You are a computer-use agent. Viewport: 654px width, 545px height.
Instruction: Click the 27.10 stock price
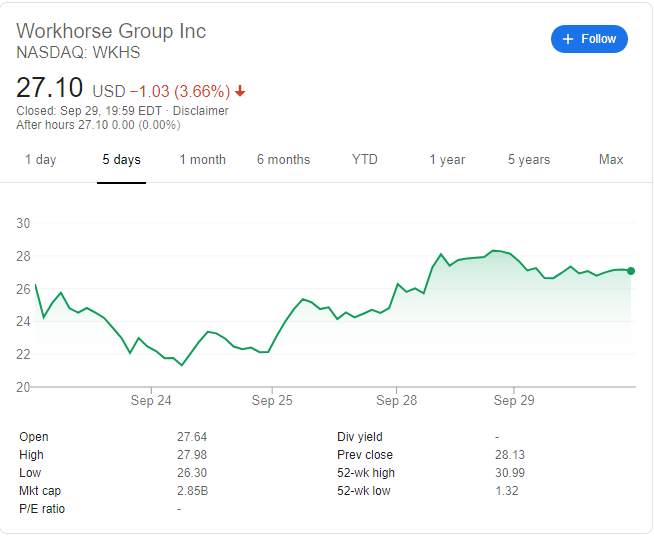(50, 87)
